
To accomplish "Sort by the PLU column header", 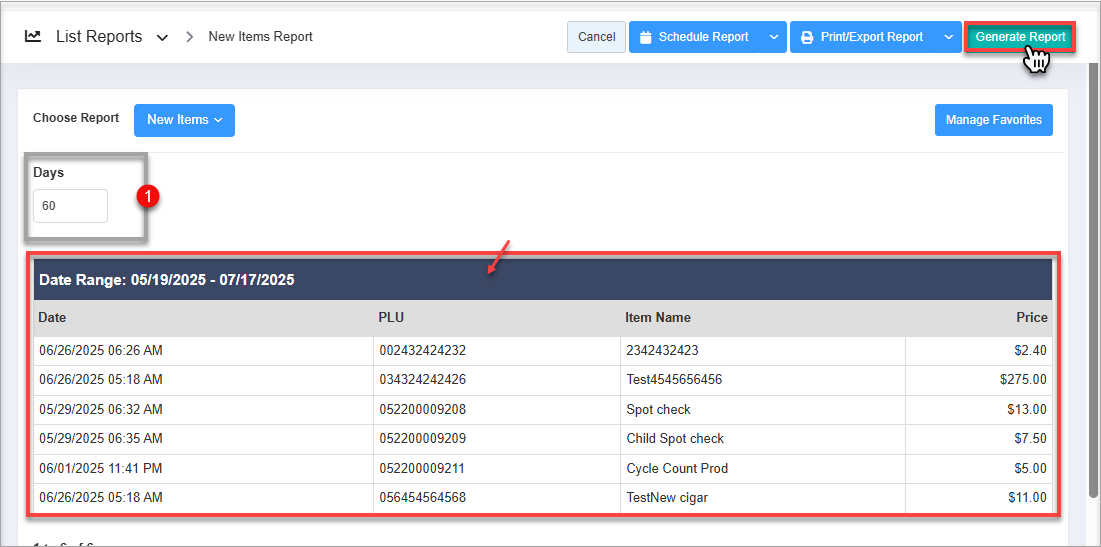I will pyautogui.click(x=390, y=317).
